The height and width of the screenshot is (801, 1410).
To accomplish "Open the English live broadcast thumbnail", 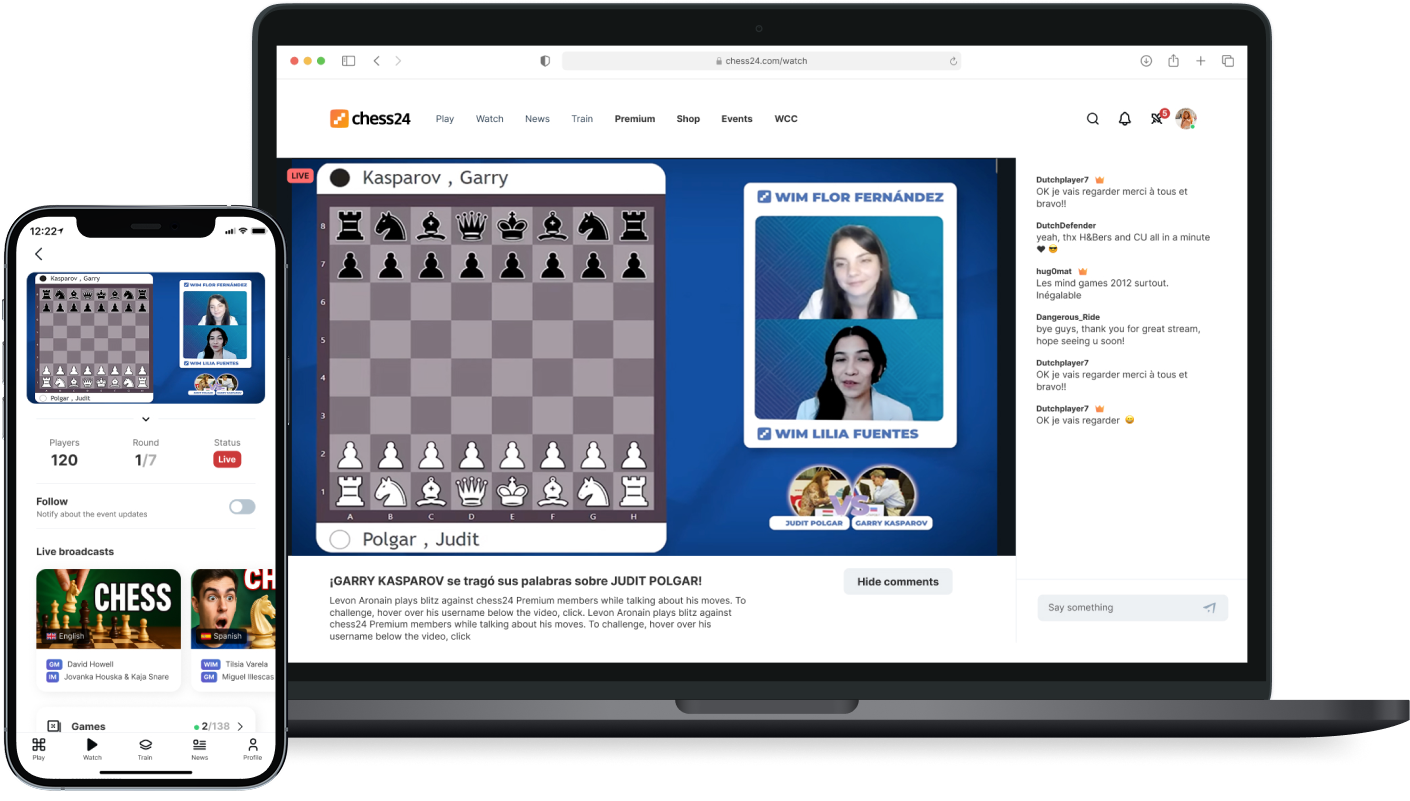I will click(x=109, y=609).
